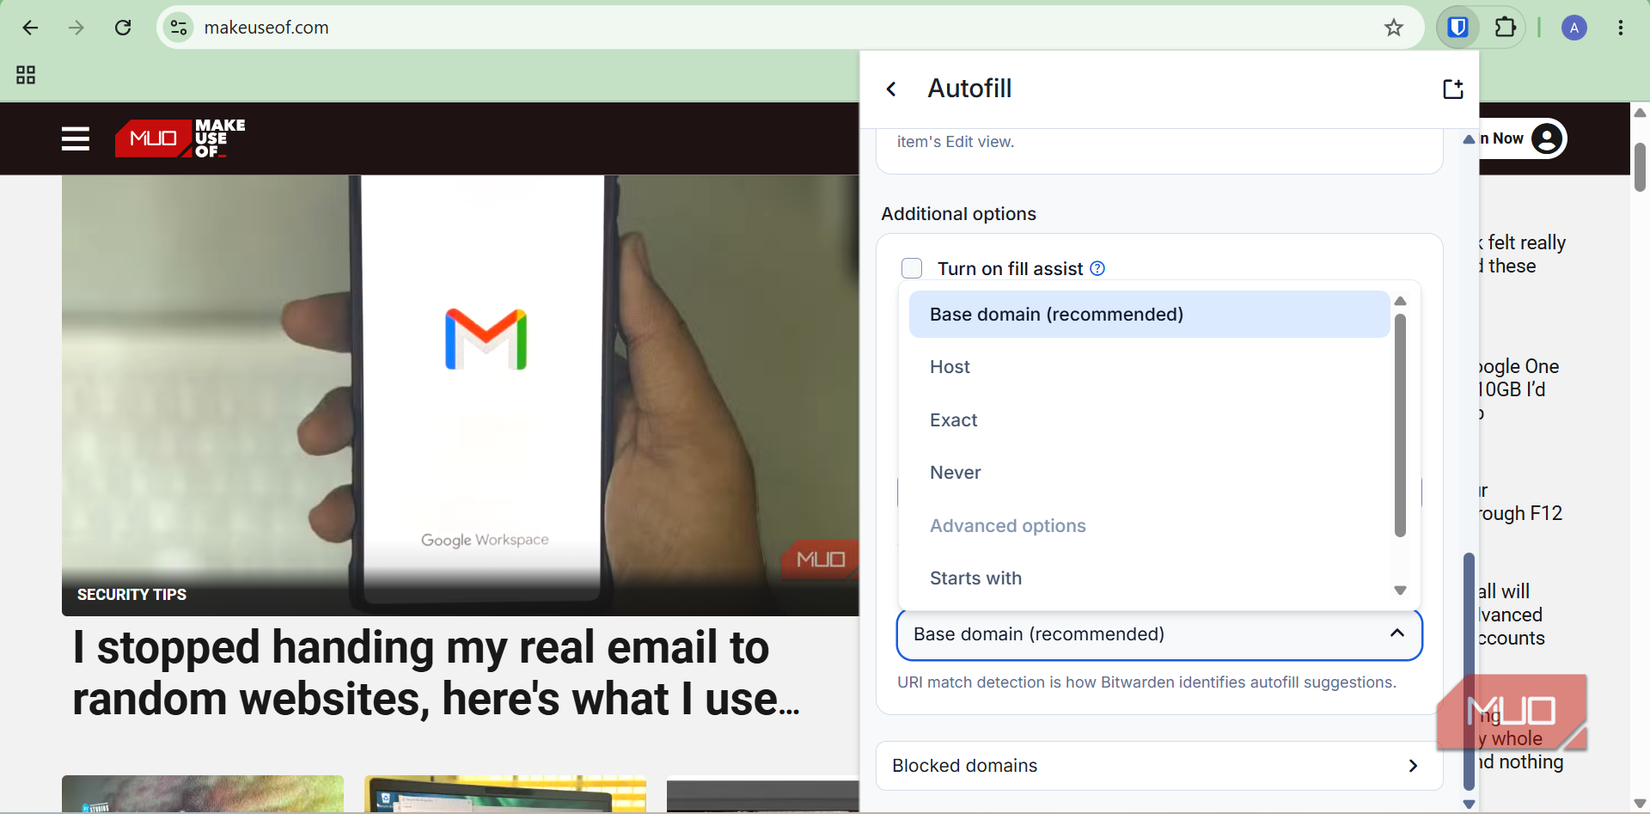Pop out Bitwarden to a new window
This screenshot has width=1650, height=814.
pyautogui.click(x=1453, y=89)
